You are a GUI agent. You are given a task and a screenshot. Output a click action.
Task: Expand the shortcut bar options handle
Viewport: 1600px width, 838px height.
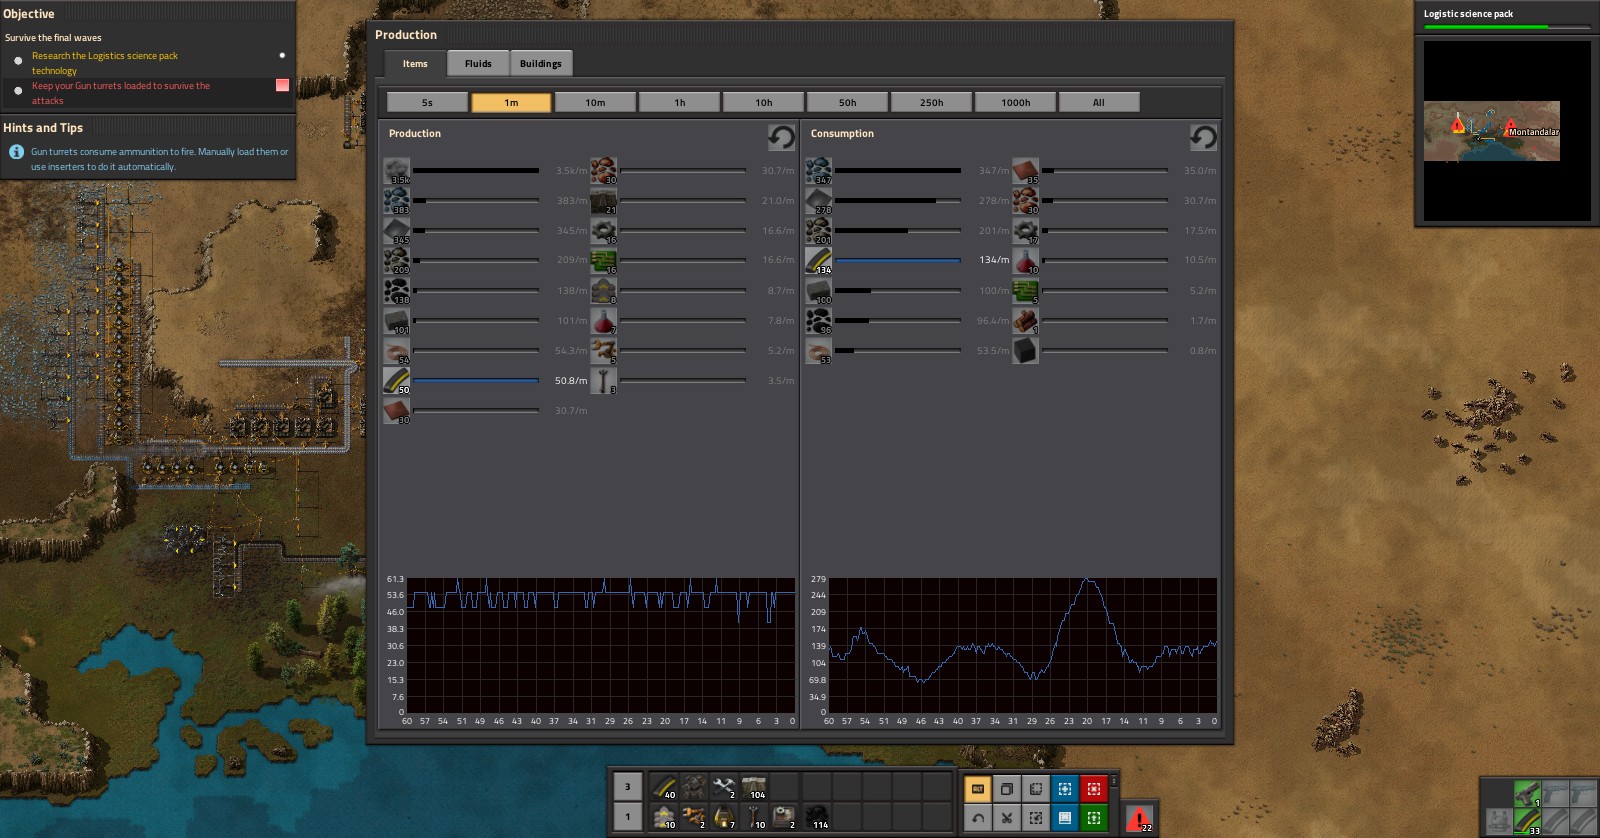(x=1113, y=781)
